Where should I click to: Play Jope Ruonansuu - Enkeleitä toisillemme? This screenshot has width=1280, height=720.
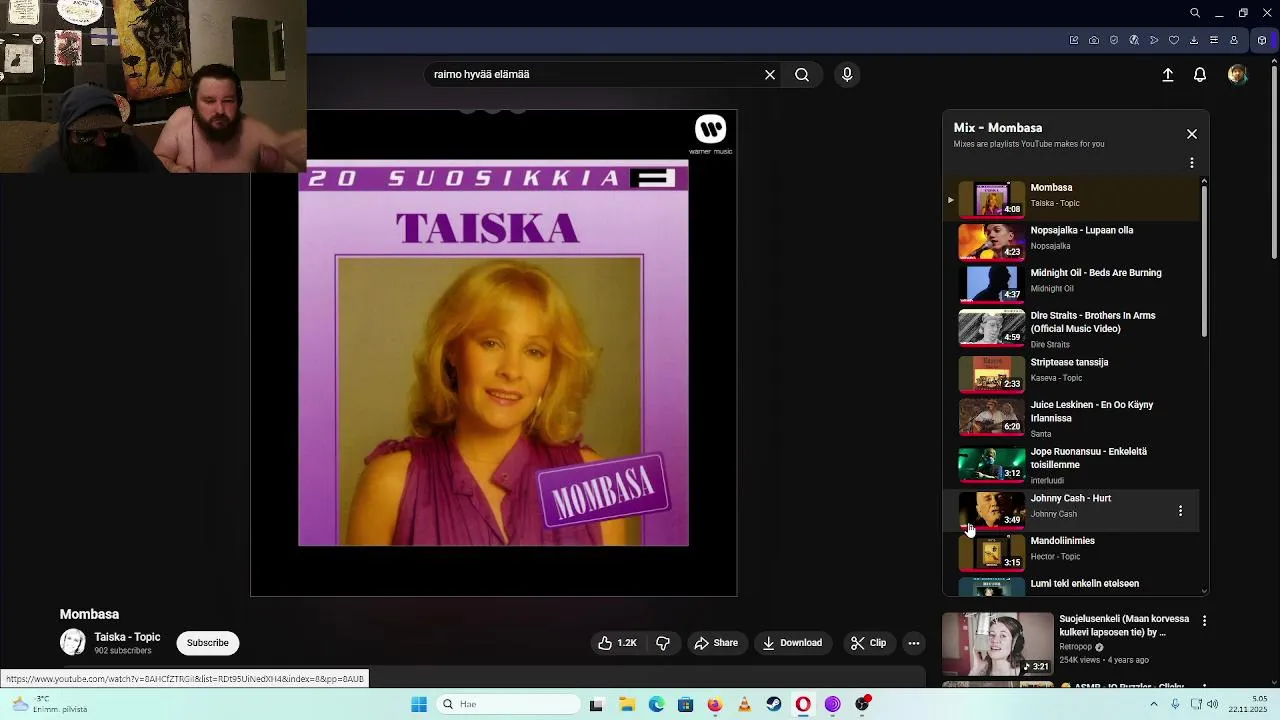(x=1070, y=465)
